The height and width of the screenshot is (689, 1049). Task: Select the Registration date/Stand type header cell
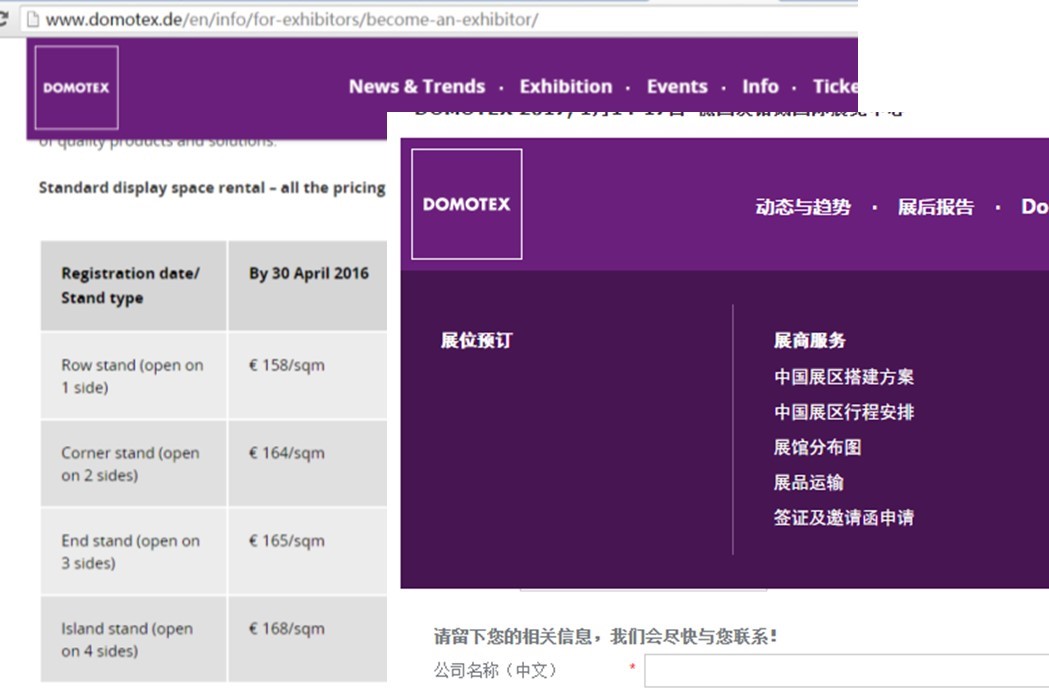[134, 286]
